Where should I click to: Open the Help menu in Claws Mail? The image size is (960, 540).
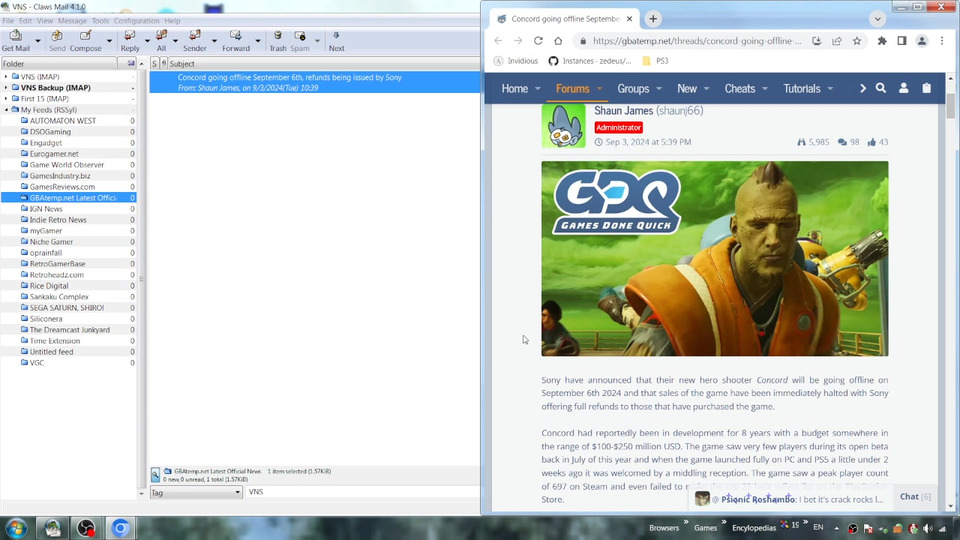pyautogui.click(x=172, y=21)
